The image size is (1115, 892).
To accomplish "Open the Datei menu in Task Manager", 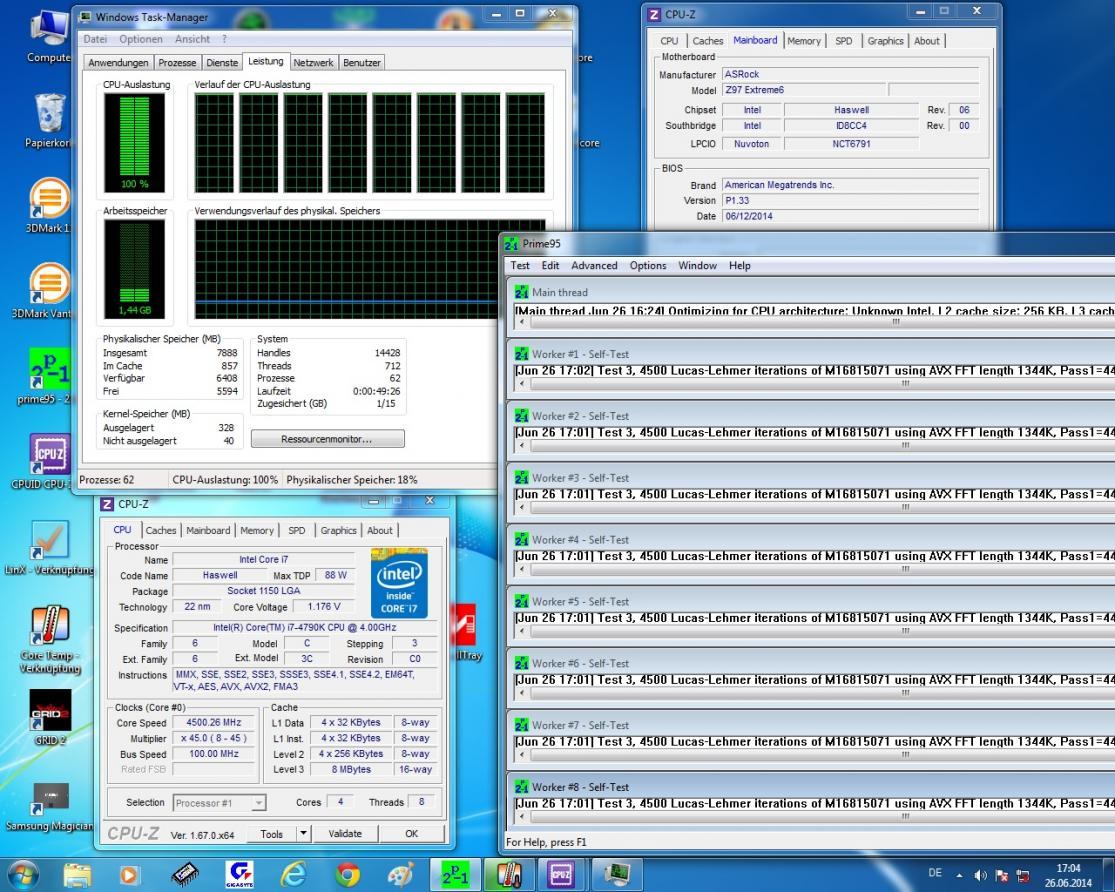I will point(95,39).
